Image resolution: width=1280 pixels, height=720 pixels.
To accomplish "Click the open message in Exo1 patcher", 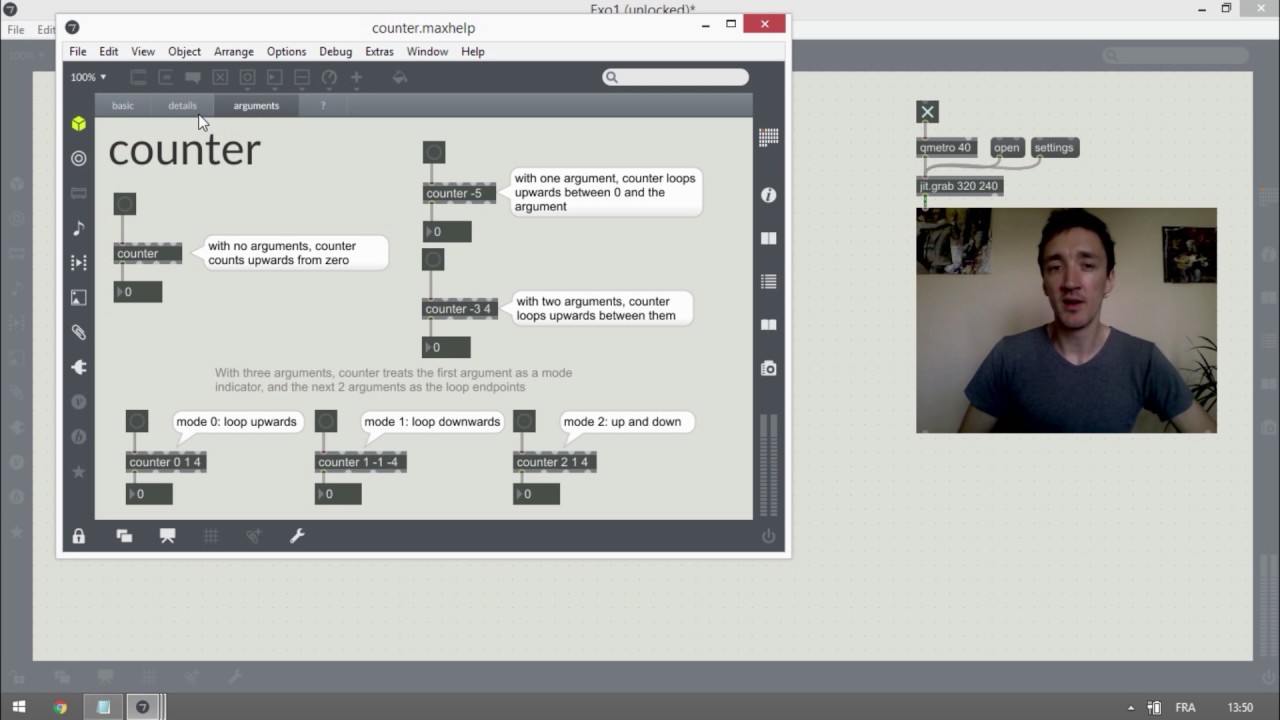I will click(1006, 148).
